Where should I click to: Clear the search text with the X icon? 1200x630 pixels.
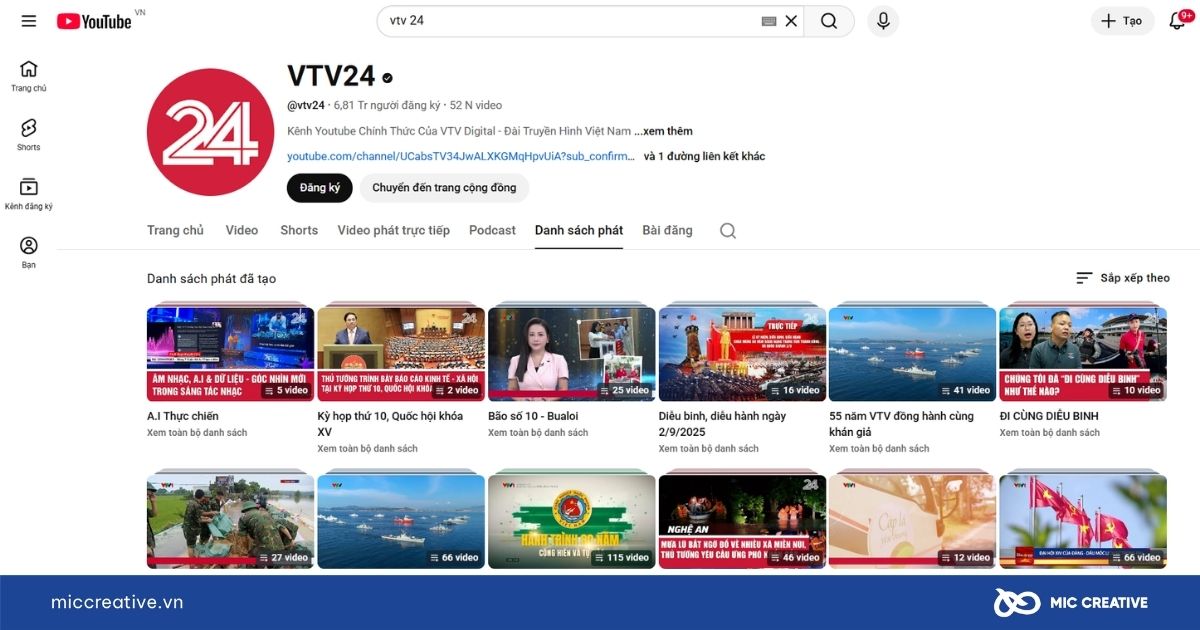tap(791, 21)
